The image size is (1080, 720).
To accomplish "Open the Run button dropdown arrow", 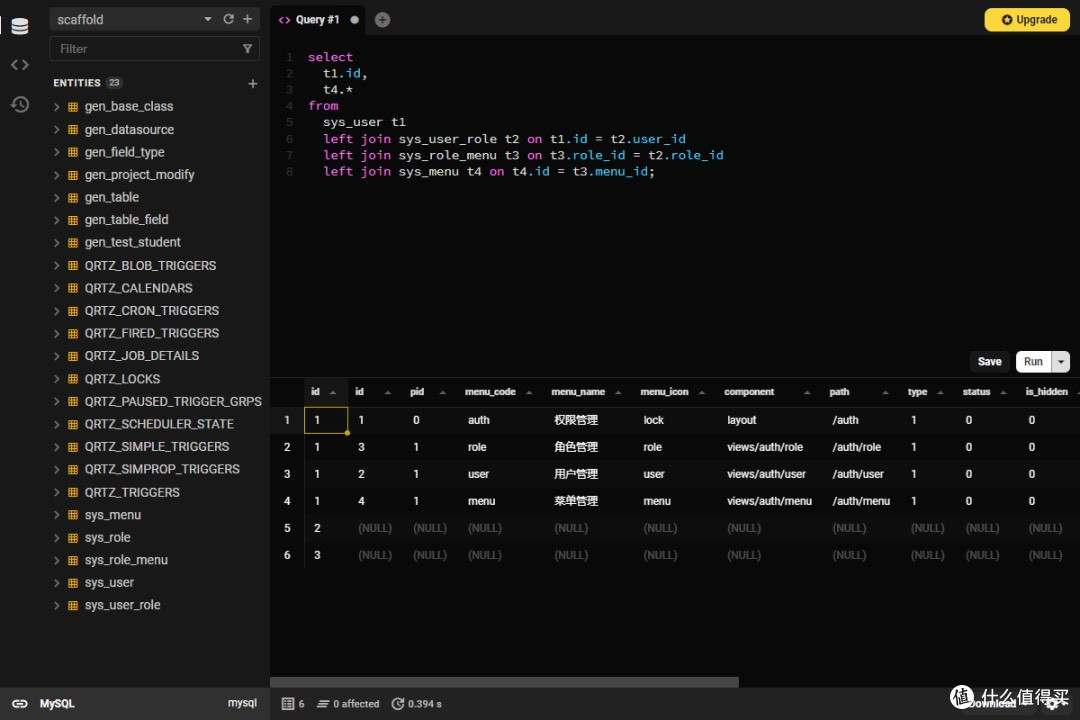I will coord(1061,362).
